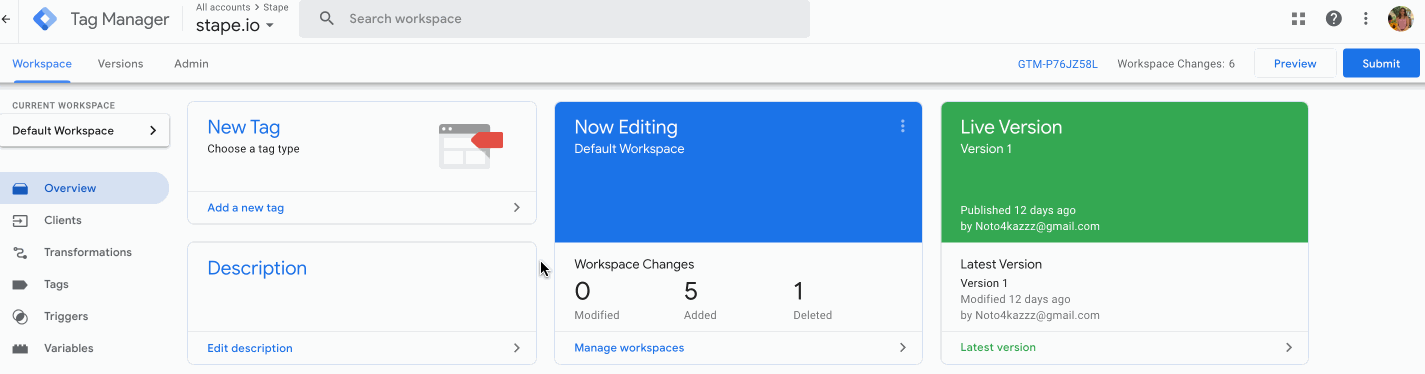This screenshot has width=1425, height=374.
Task: Click the Search workspace field
Action: (x=554, y=19)
